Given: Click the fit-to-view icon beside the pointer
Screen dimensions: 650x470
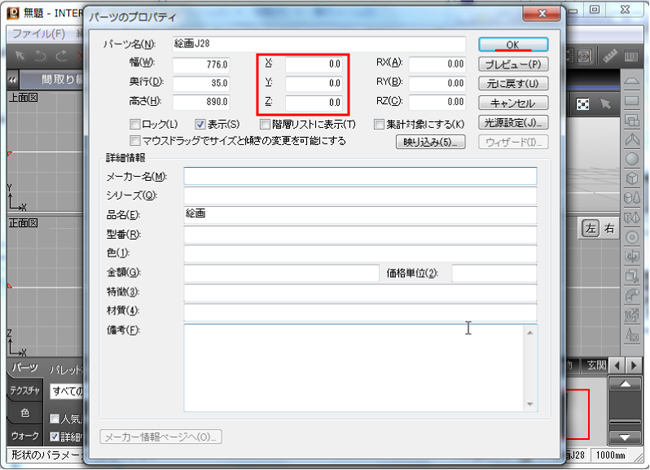Looking at the screenshot, I should [x=583, y=105].
